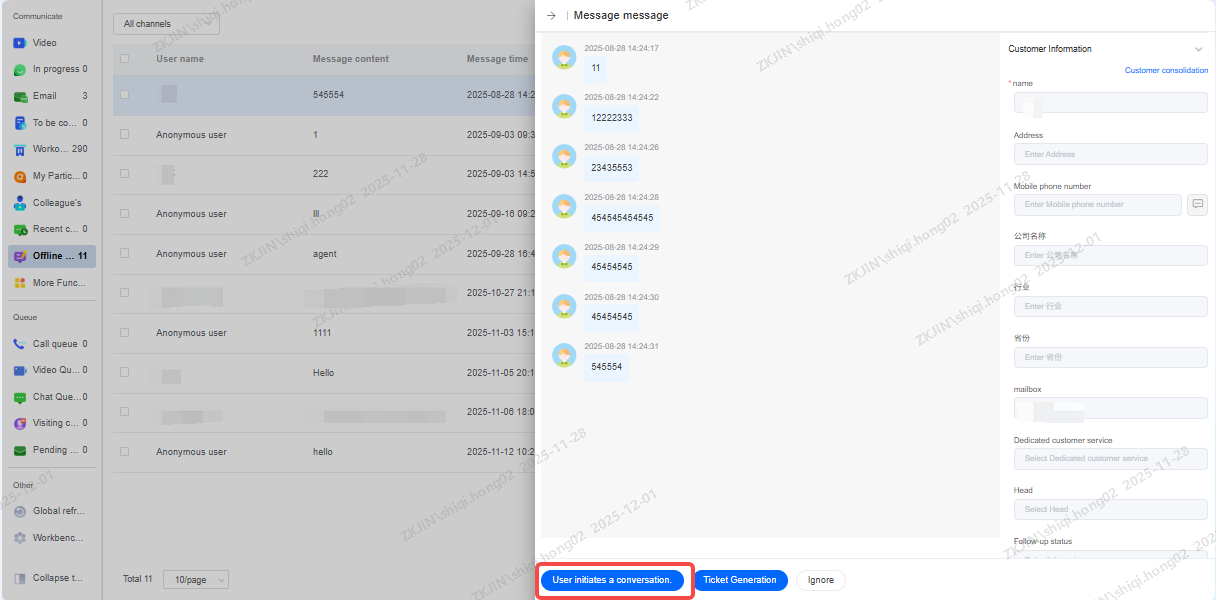Image resolution: width=1216 pixels, height=600 pixels.
Task: Click the Ticket Generation button
Action: tap(740, 580)
